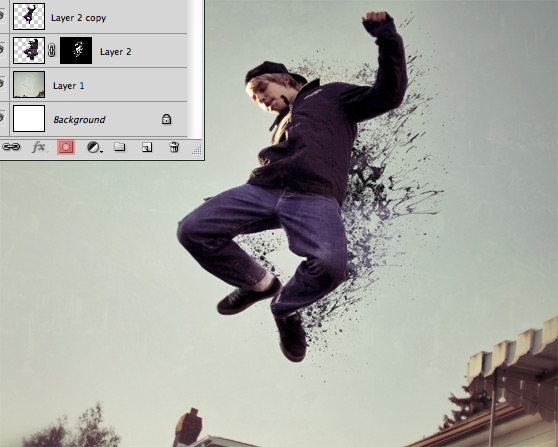Select the black Layer 2 mask thumbnail

click(76, 51)
